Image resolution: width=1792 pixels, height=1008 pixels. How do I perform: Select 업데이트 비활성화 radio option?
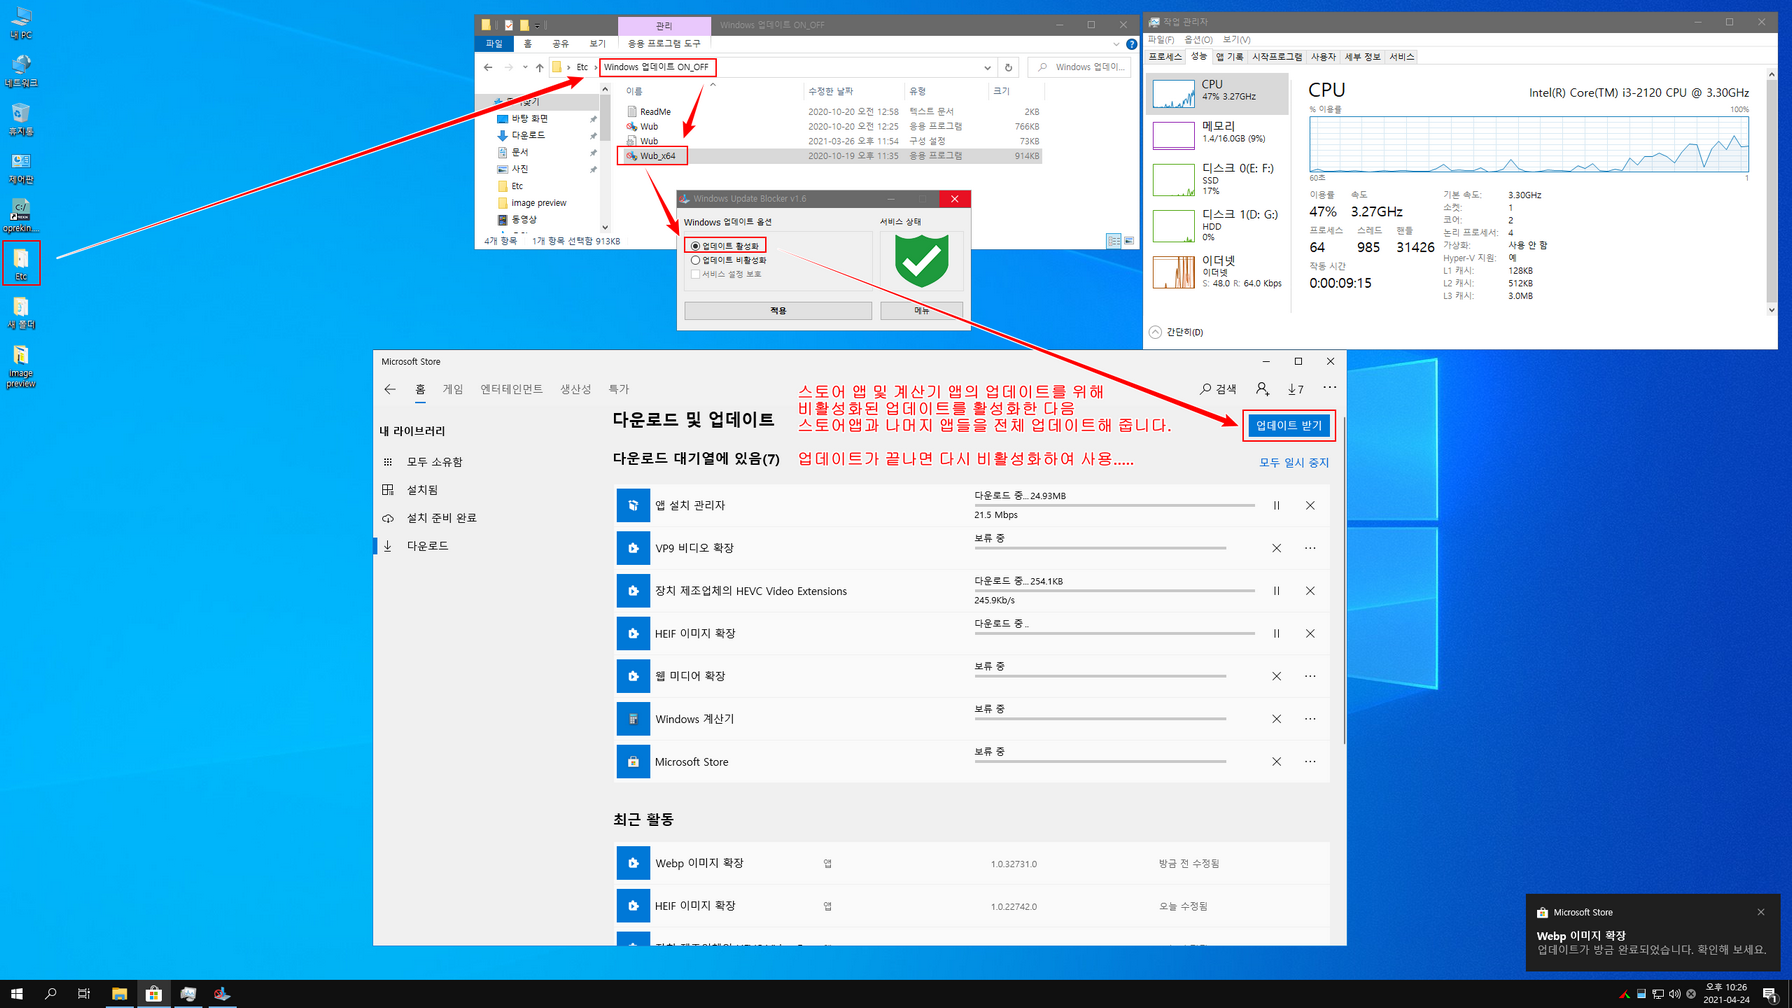coord(695,260)
